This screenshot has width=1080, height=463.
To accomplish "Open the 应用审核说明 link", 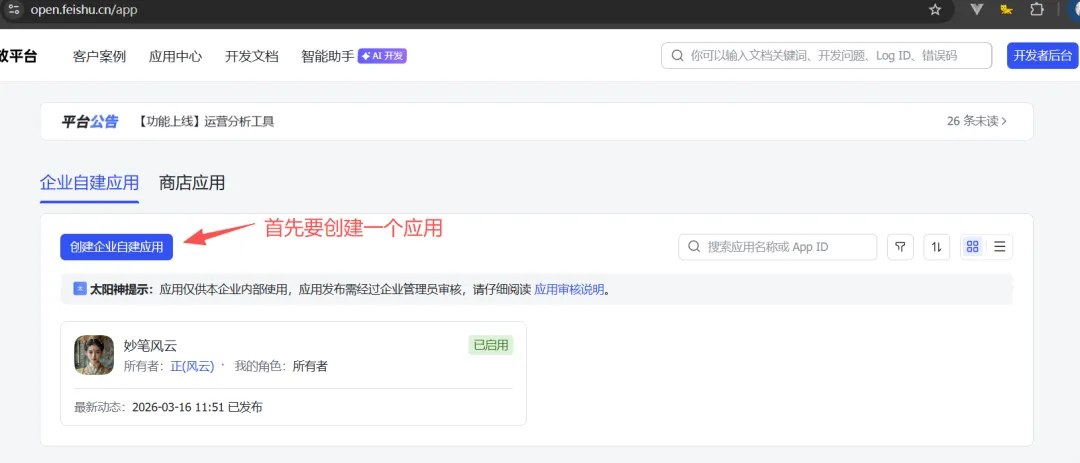I will coord(569,289).
